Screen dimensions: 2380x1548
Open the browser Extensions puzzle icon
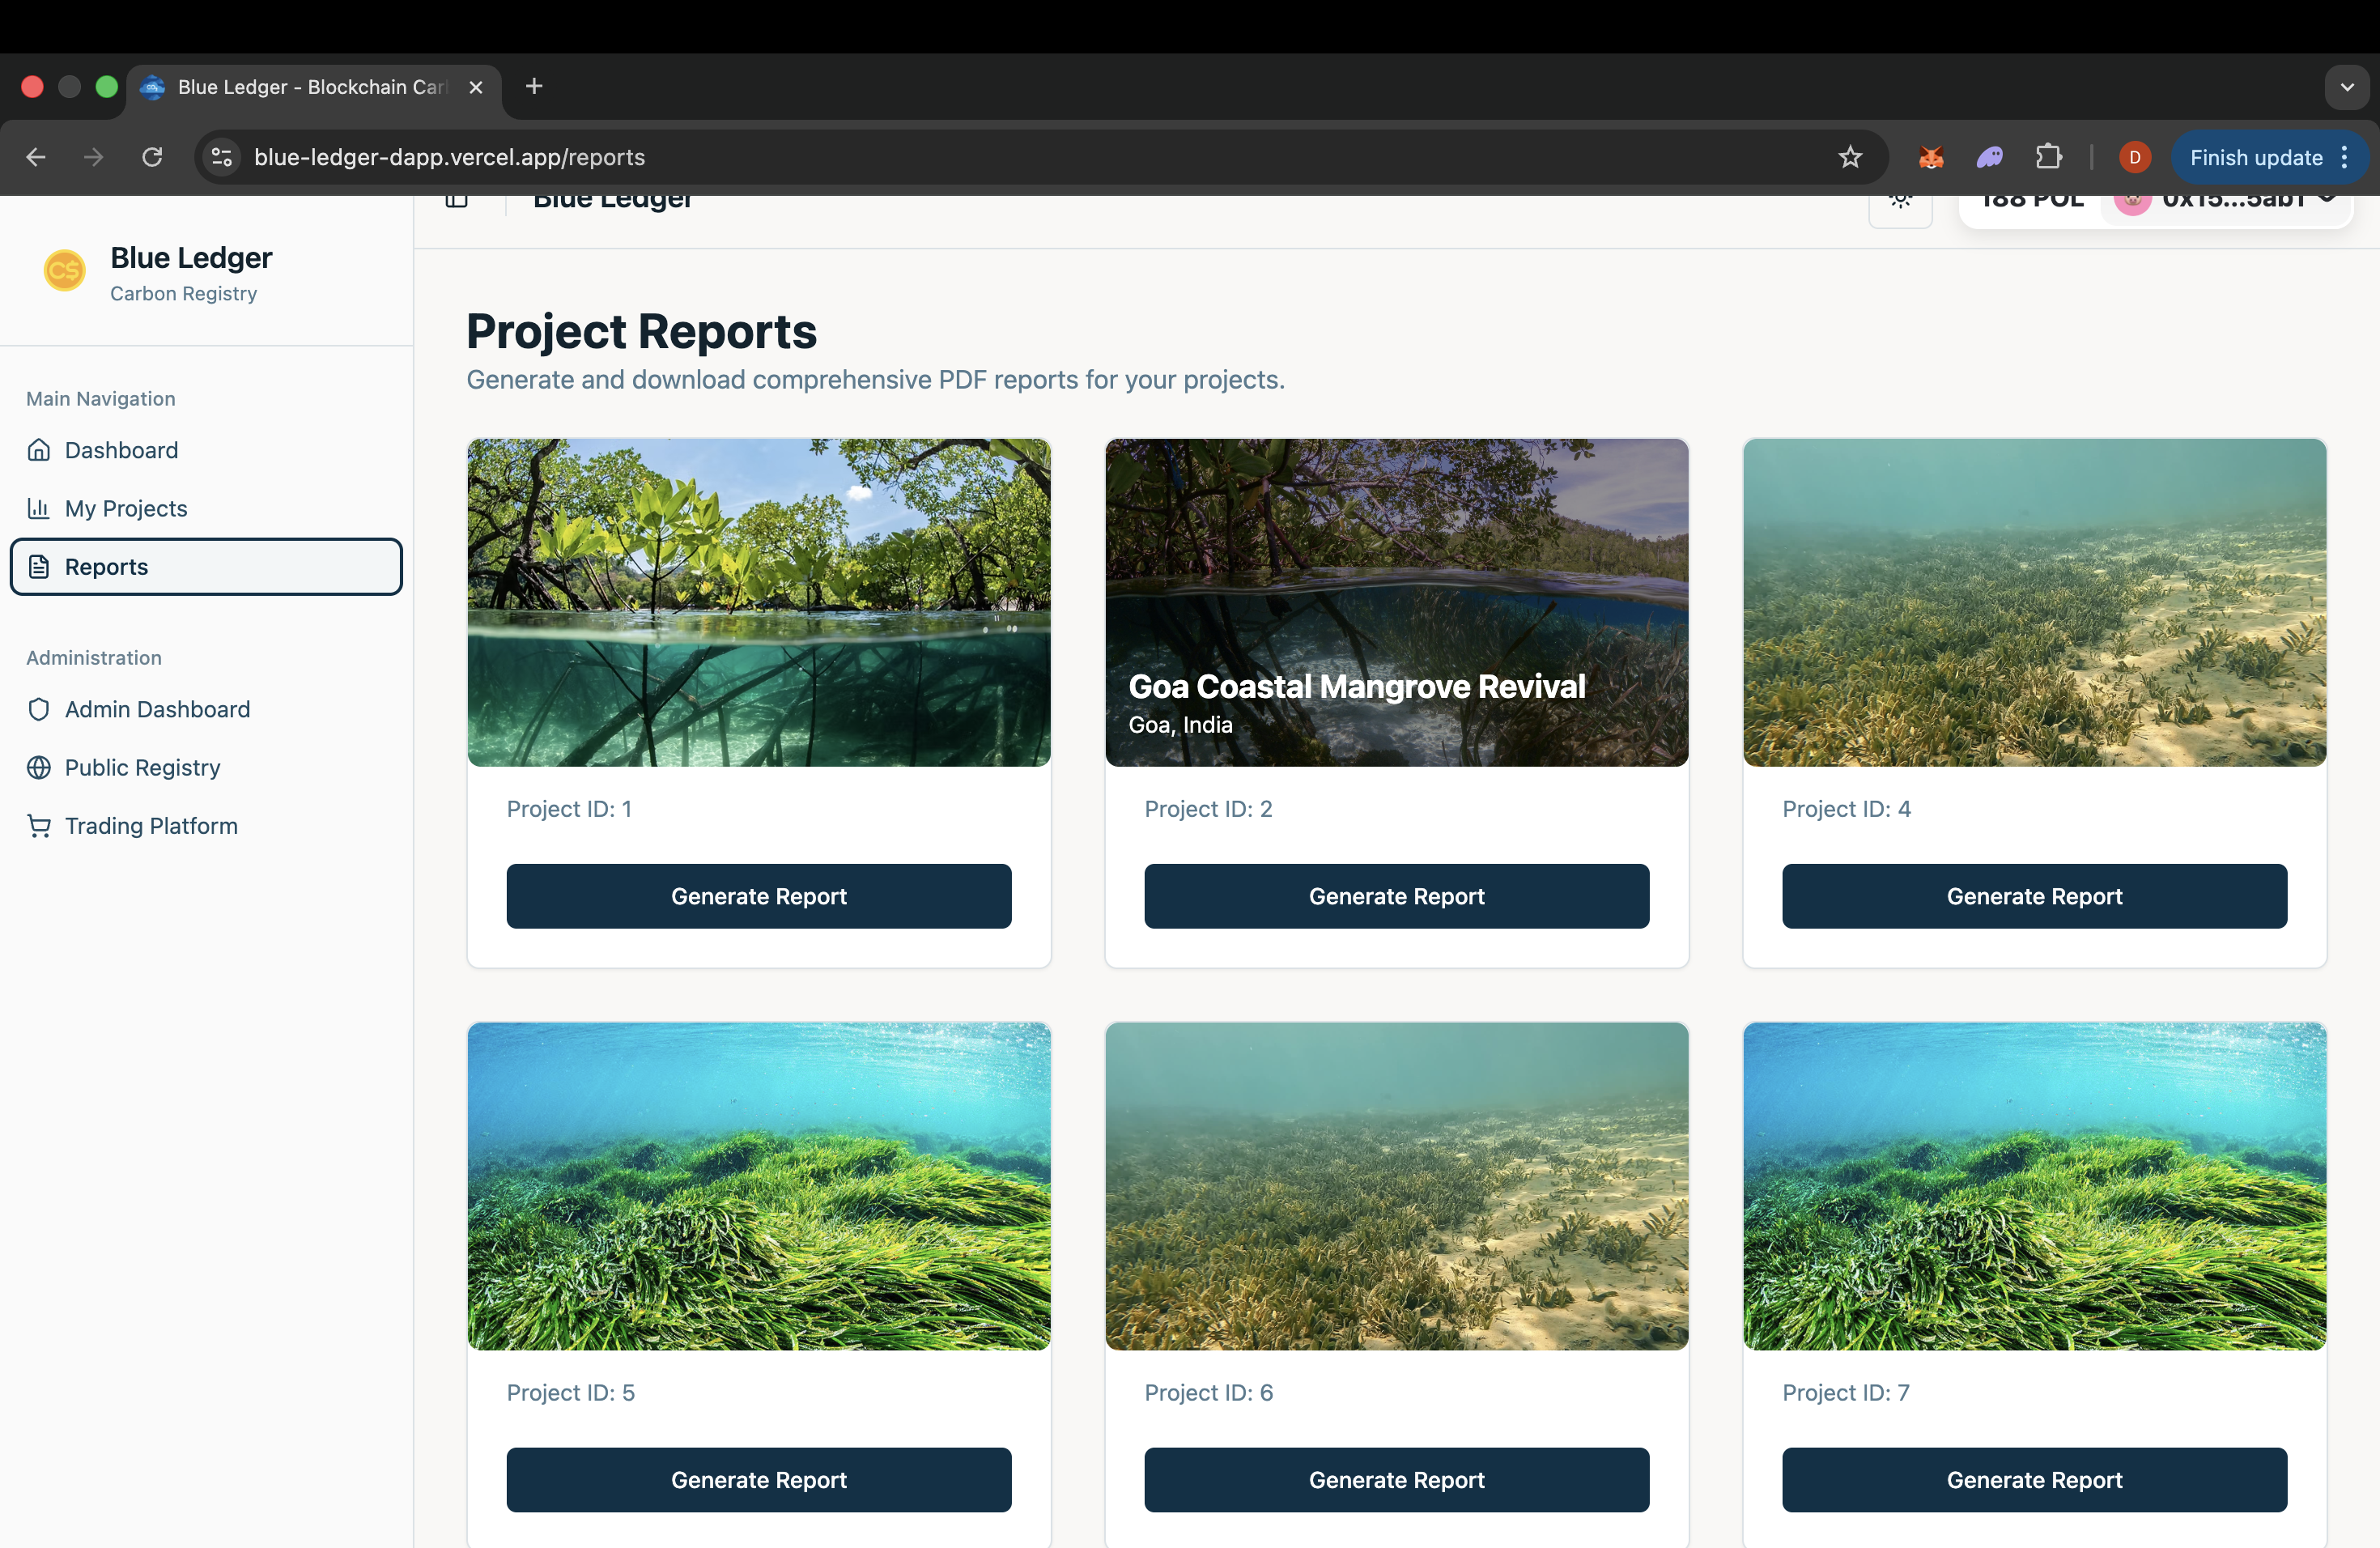2048,157
